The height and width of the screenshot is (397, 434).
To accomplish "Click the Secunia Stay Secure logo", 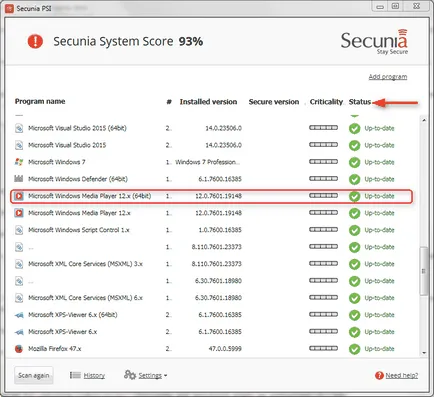I will [x=374, y=42].
